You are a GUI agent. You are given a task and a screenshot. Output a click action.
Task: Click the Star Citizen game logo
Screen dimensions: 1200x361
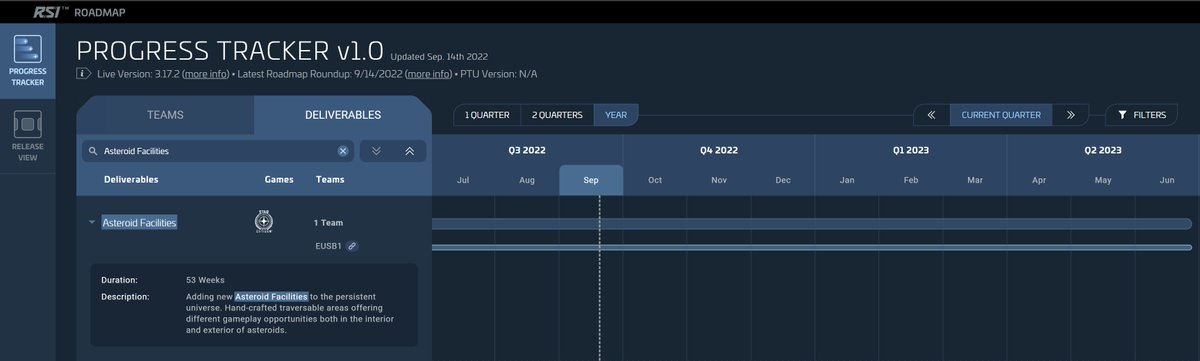pos(265,222)
